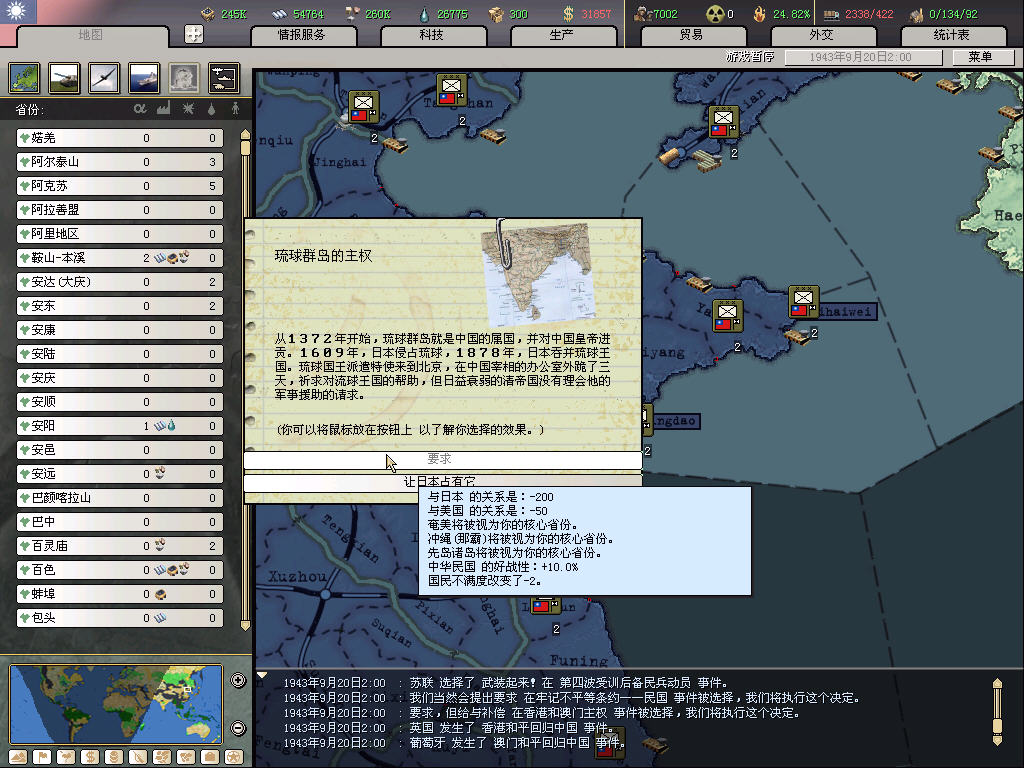This screenshot has width=1024, height=768.
Task: Click the plus icon beside the 地图 tab
Action: point(194,34)
